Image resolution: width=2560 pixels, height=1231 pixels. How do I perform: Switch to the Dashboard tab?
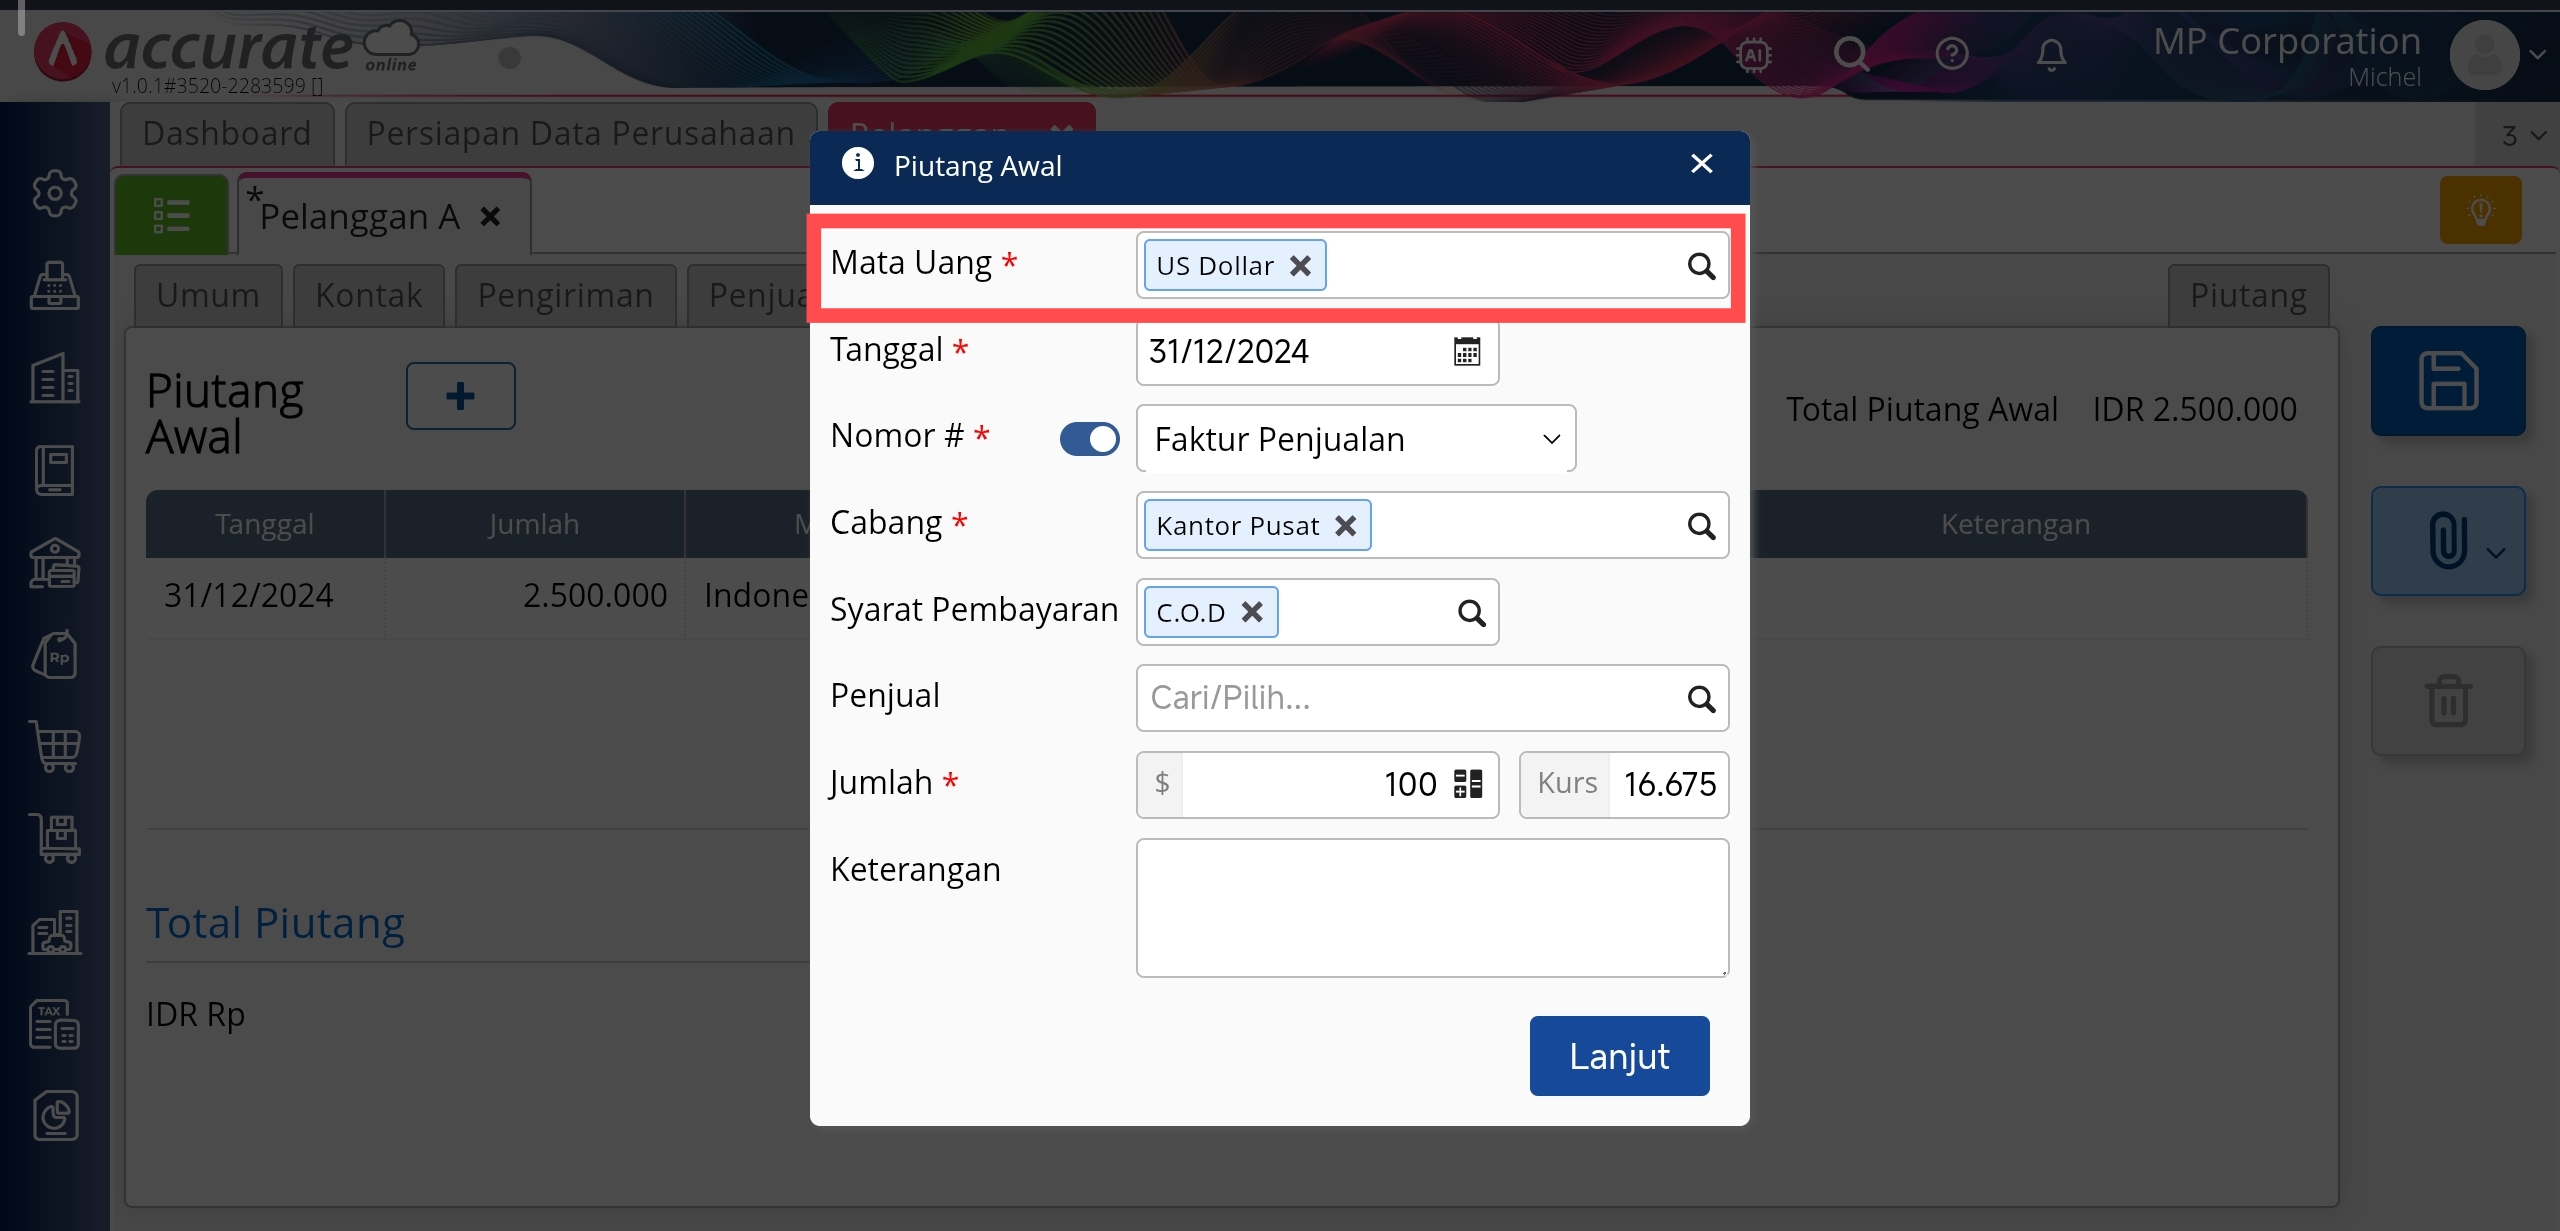click(x=227, y=133)
